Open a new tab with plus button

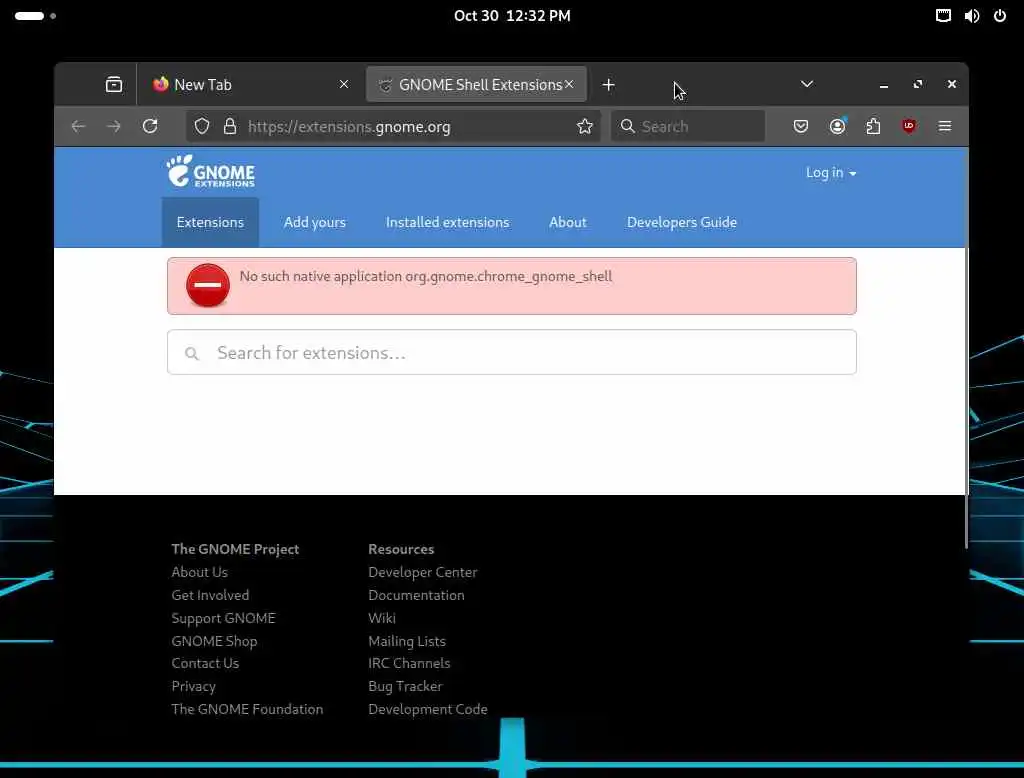[608, 85]
